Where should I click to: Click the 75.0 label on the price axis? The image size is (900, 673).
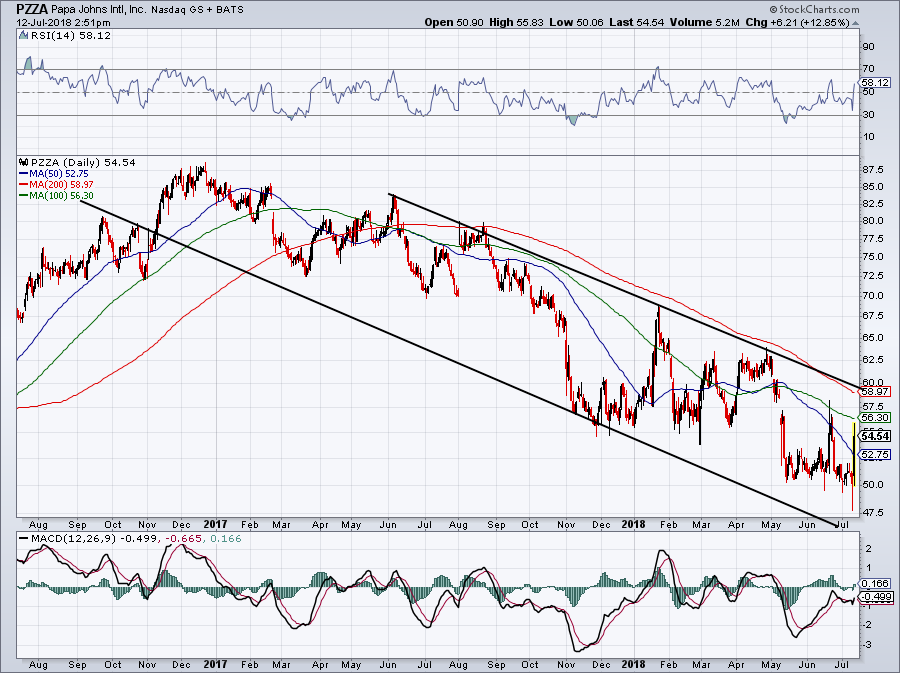(x=874, y=256)
